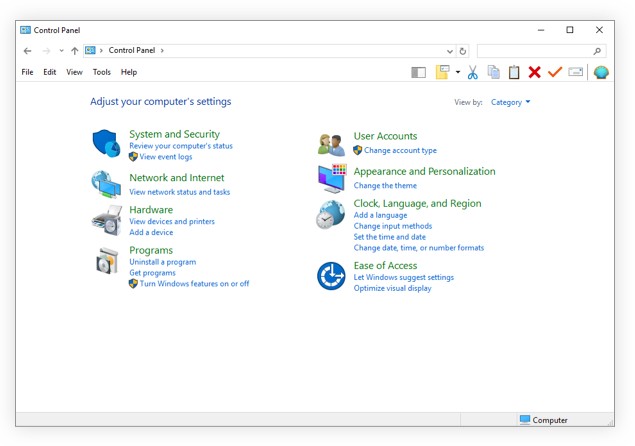Open the Tools menu
The width and height of the screenshot is (635, 446).
point(102,72)
